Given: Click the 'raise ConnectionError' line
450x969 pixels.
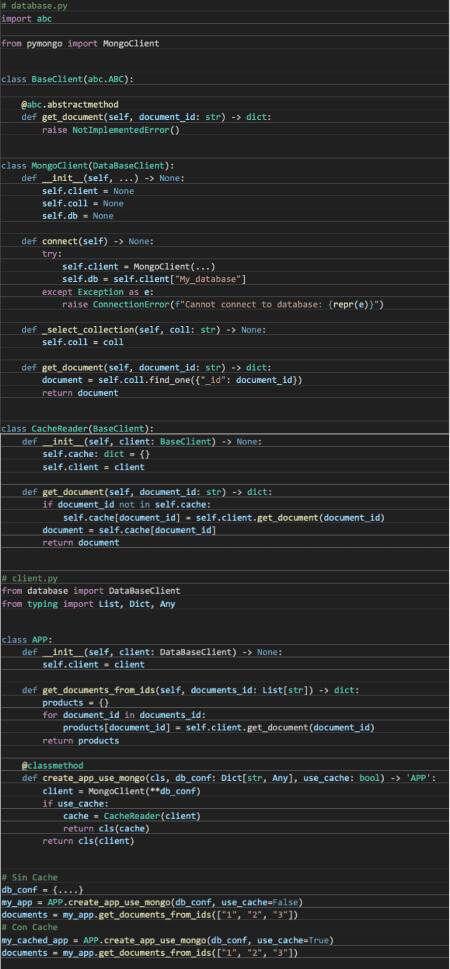Looking at the screenshot, I should coord(223,305).
